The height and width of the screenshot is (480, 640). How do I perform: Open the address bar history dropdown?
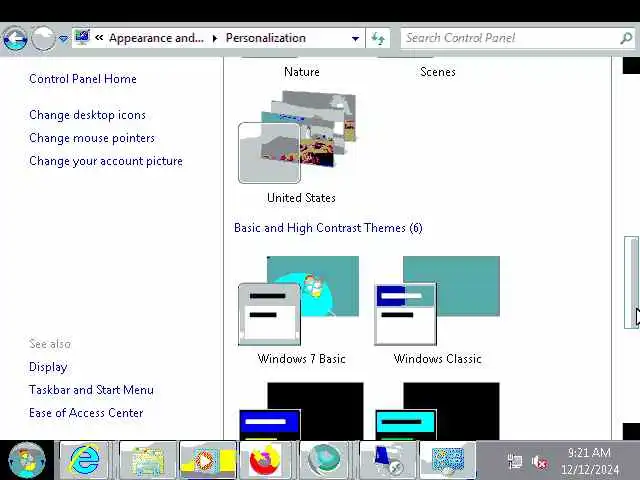(356, 38)
